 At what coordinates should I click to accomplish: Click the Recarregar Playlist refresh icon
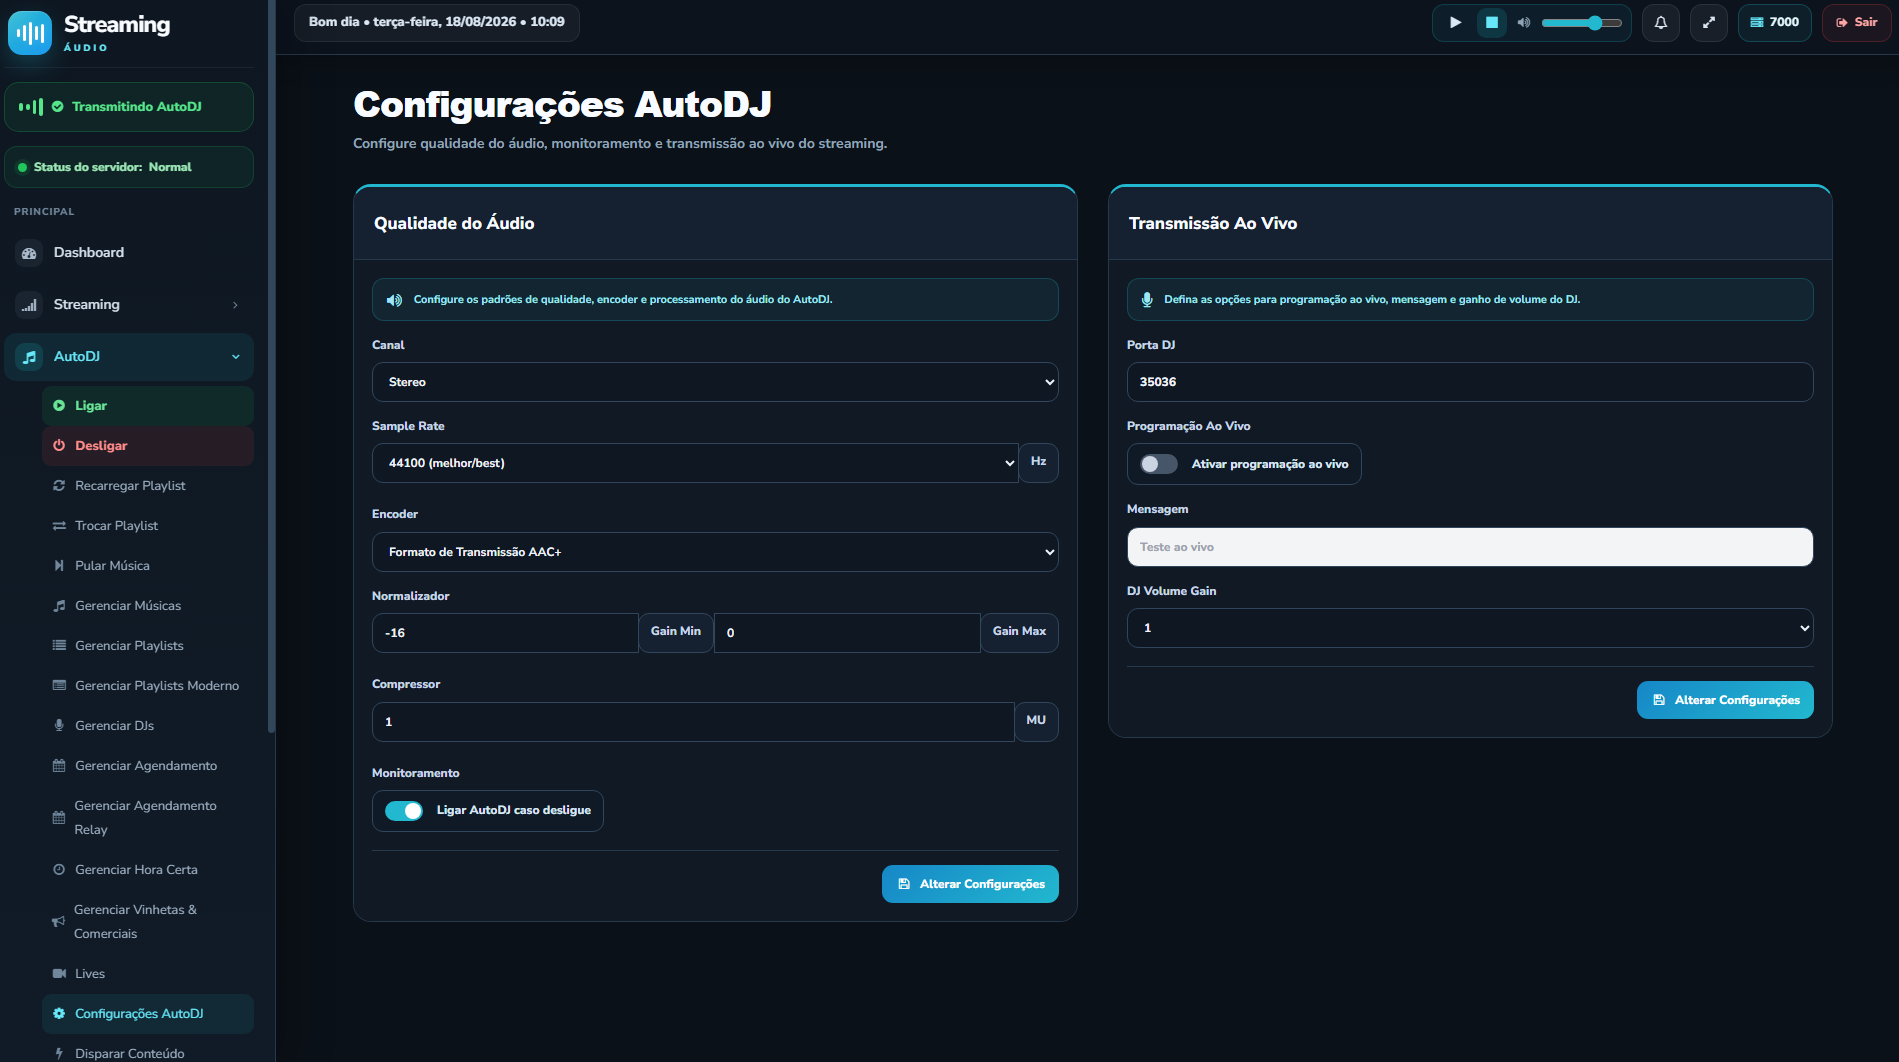[59, 486]
